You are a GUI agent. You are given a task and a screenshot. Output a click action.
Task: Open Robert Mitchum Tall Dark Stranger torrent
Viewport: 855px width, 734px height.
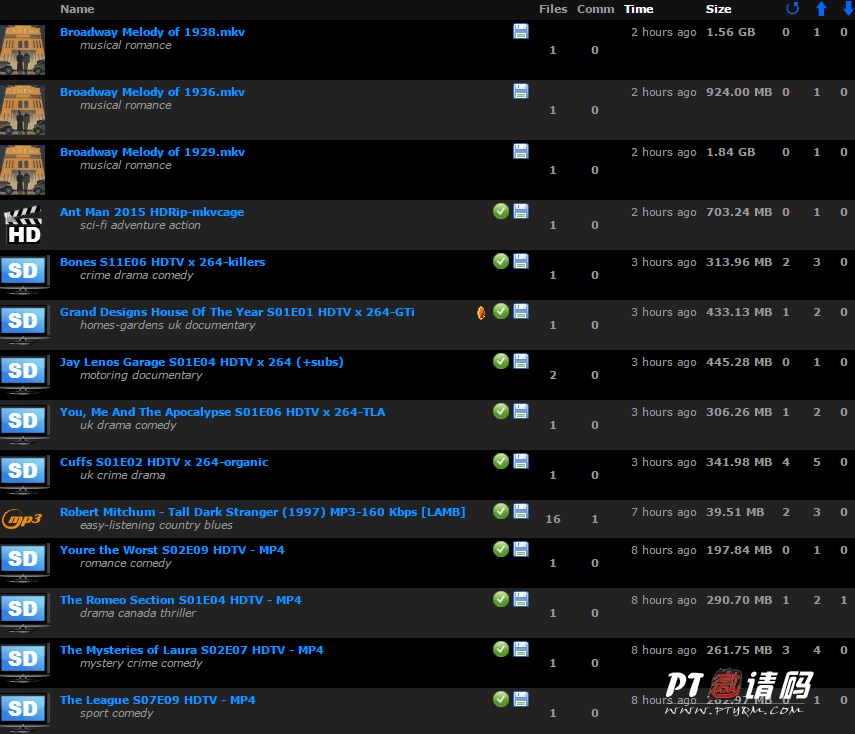(262, 512)
